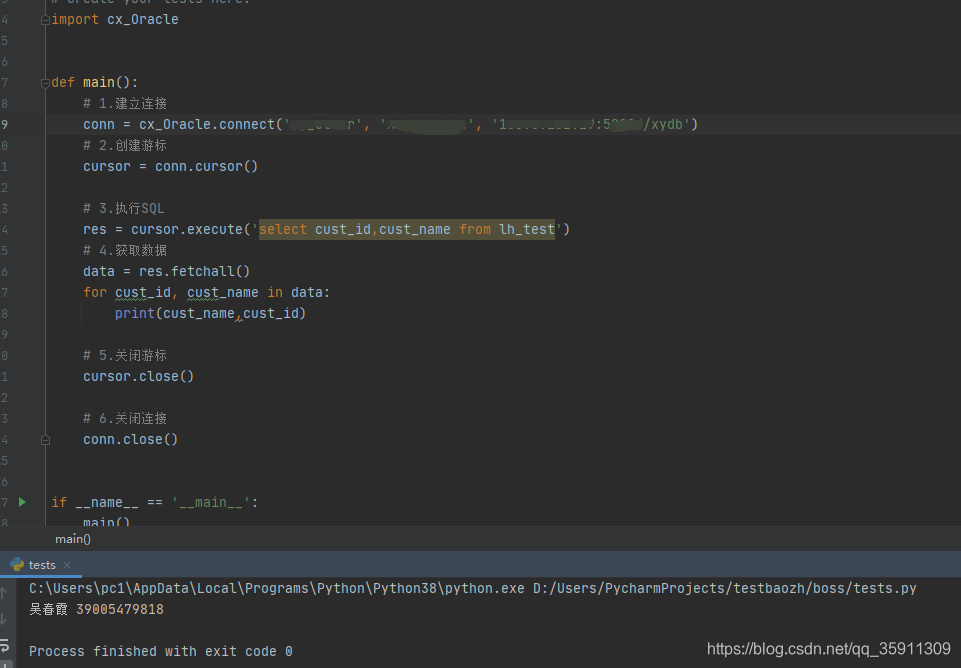Click the main() breadcrumb below the editor
This screenshot has width=961, height=668.
click(x=73, y=538)
